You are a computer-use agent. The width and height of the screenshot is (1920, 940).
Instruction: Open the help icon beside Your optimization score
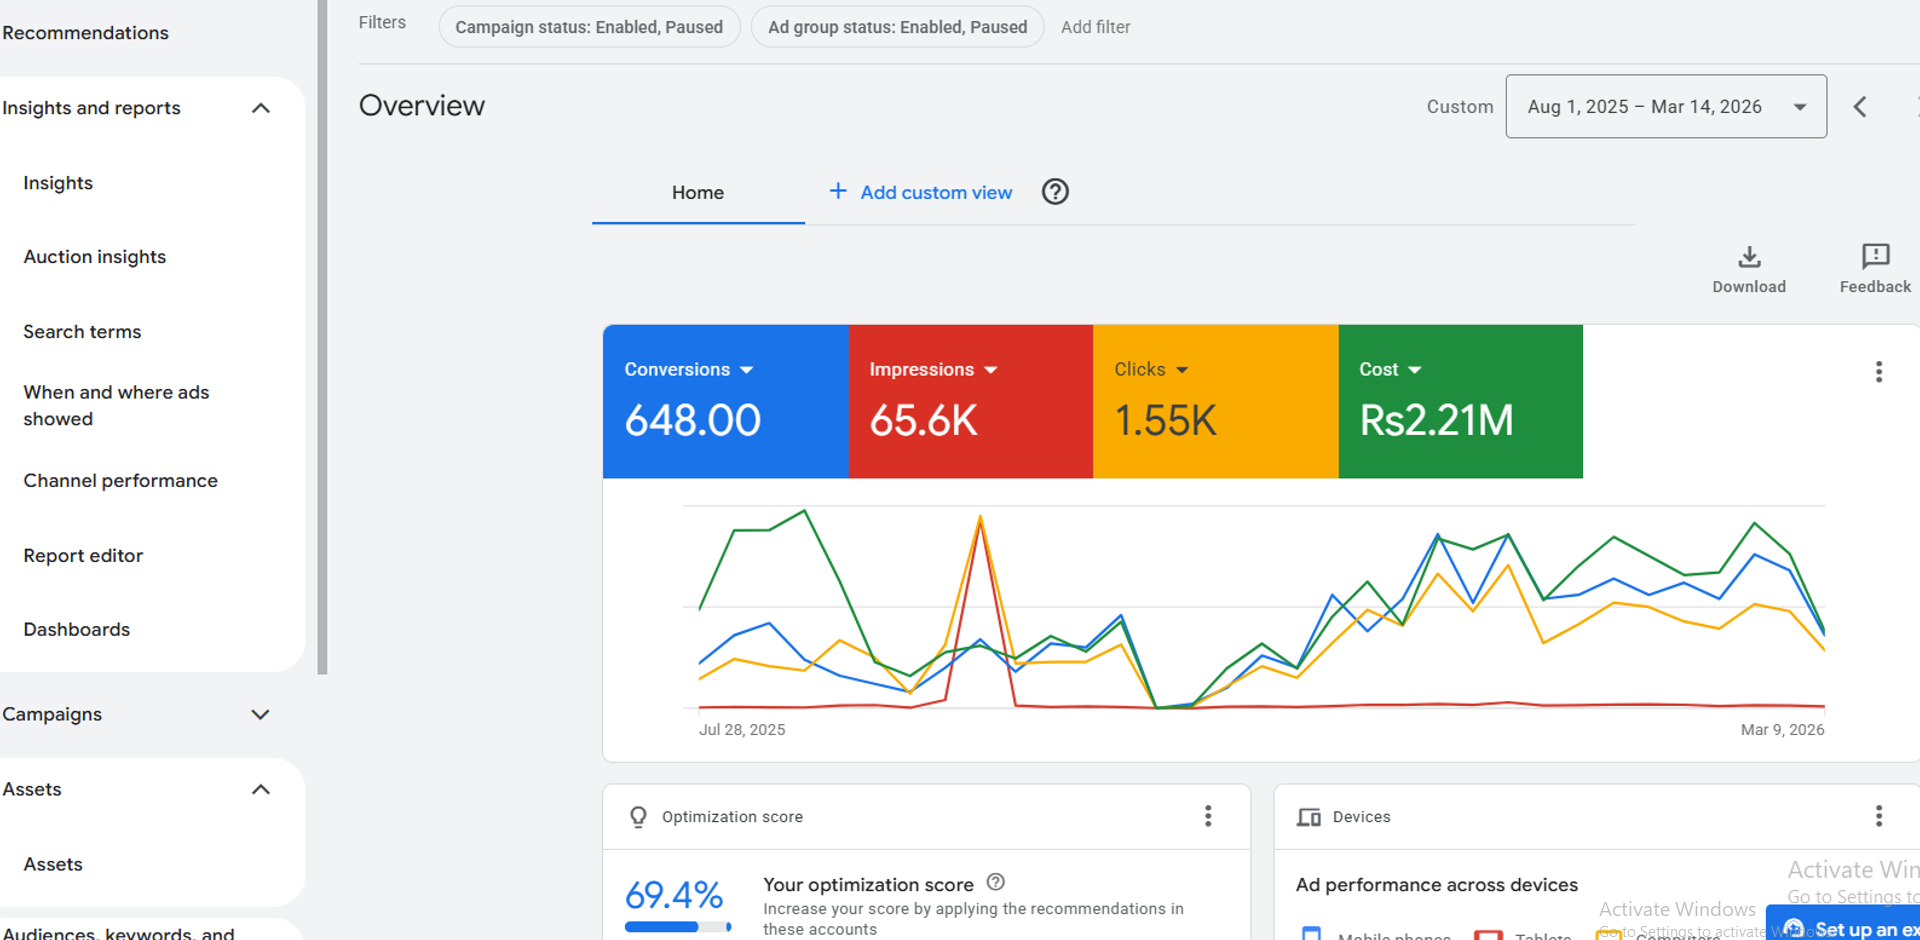[x=996, y=883]
